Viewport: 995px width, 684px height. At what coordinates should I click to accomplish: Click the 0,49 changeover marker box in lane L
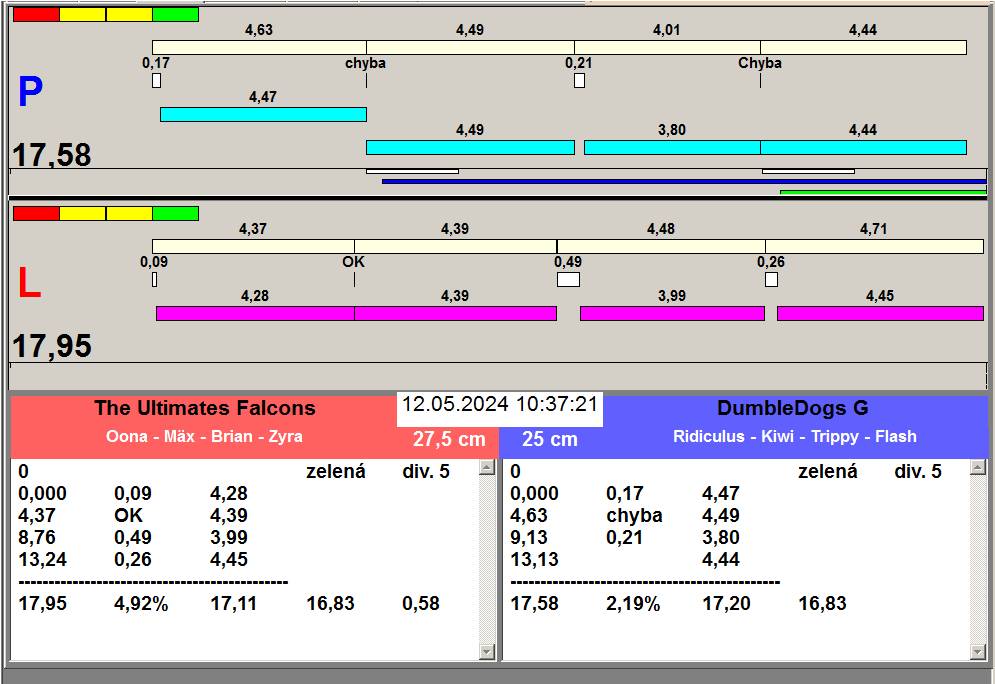pyautogui.click(x=569, y=279)
